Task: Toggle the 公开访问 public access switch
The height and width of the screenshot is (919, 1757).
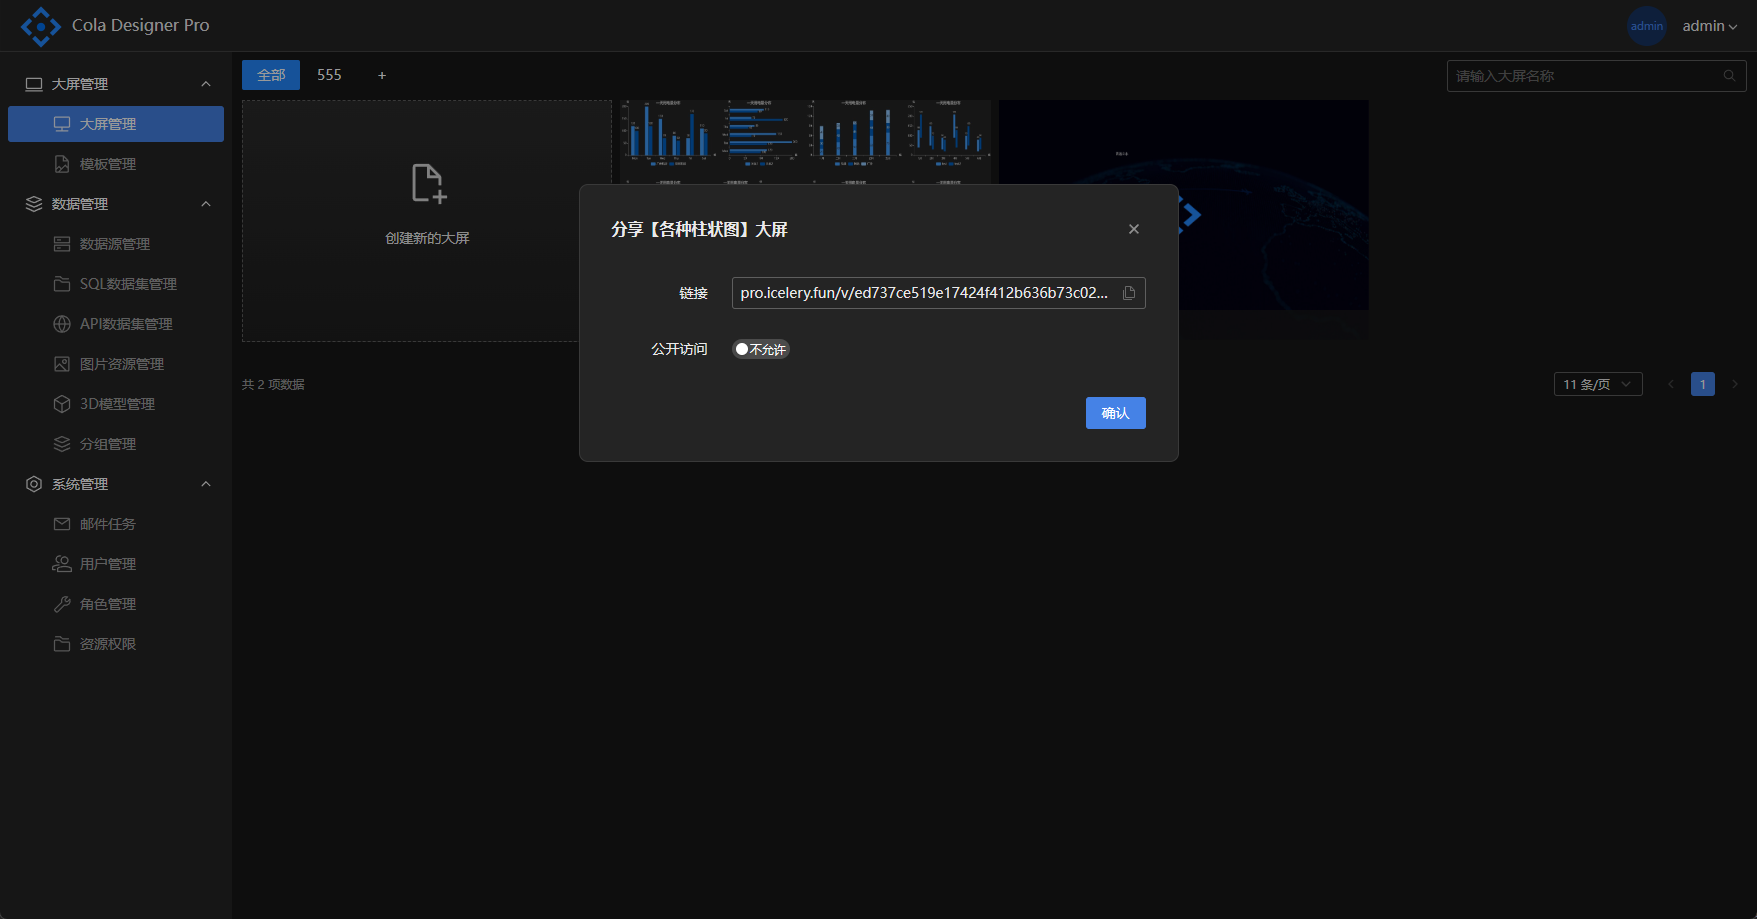Action: pyautogui.click(x=760, y=349)
